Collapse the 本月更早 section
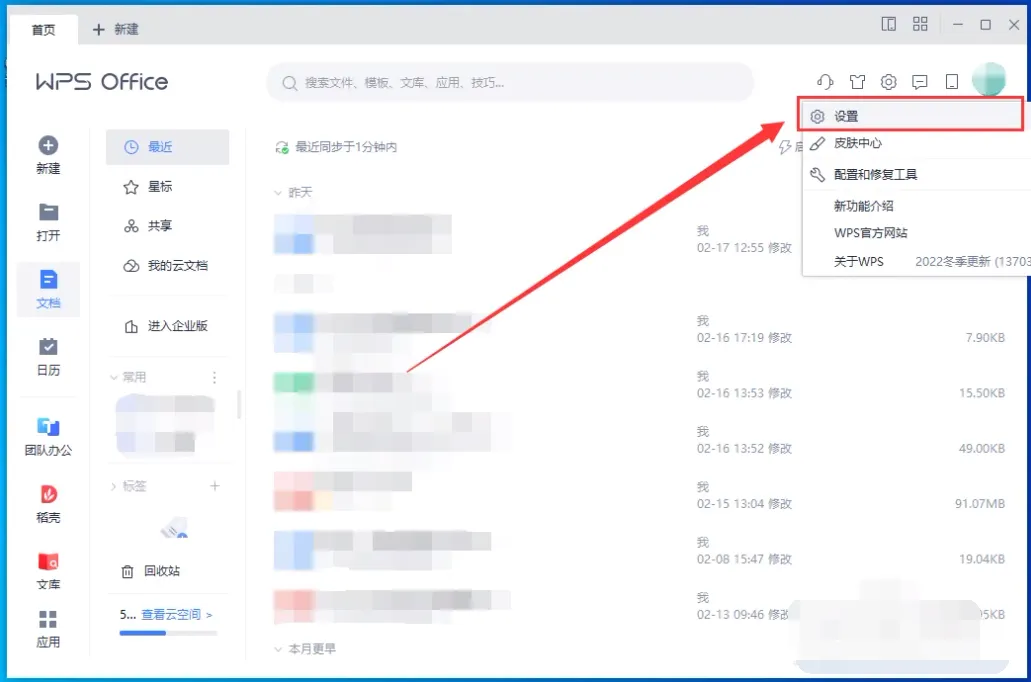1031x682 pixels. tap(278, 649)
